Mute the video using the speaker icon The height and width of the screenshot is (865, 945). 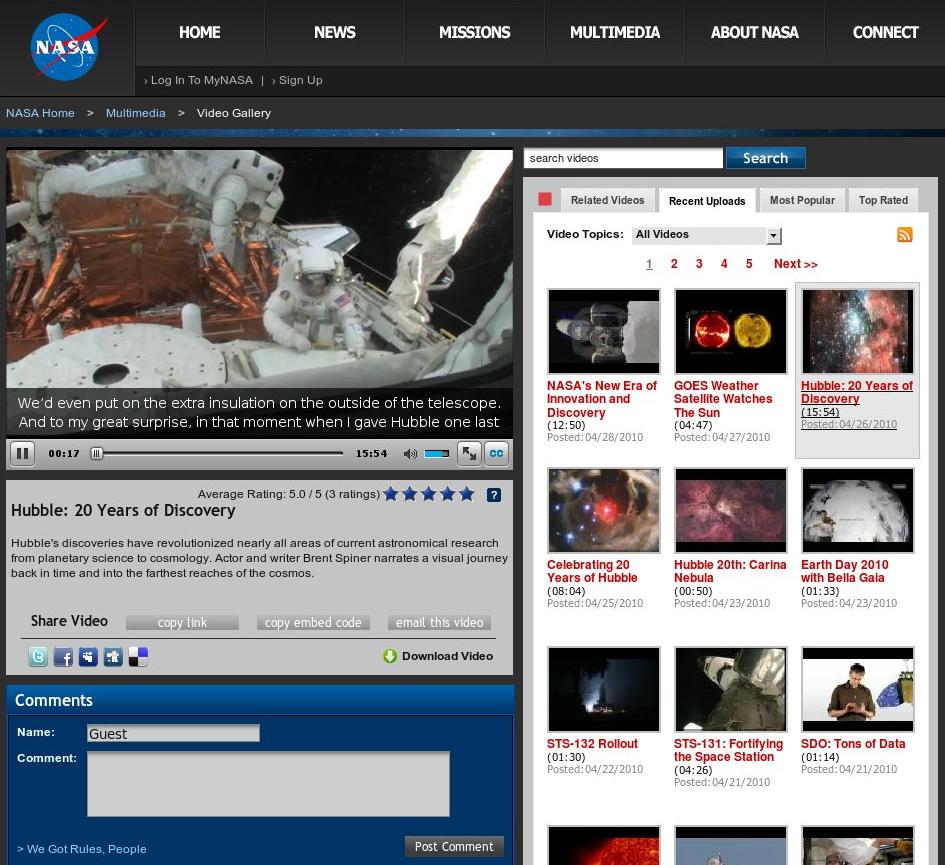point(410,454)
